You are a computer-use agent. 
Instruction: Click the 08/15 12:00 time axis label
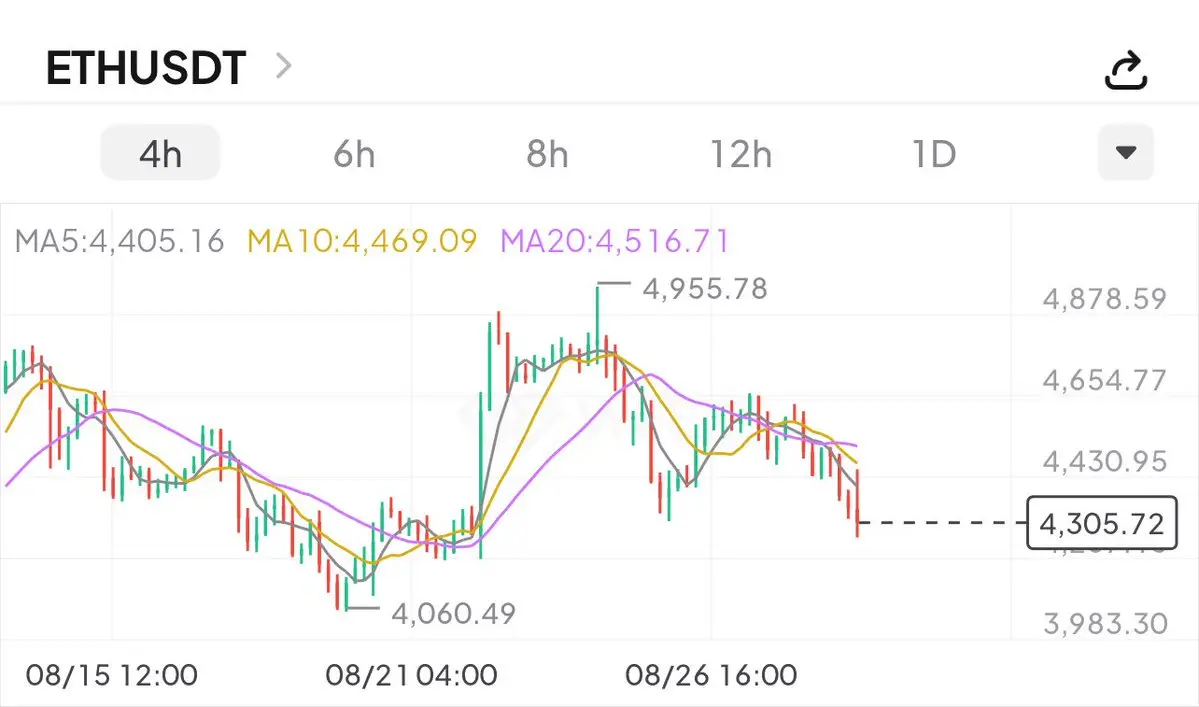[112, 676]
